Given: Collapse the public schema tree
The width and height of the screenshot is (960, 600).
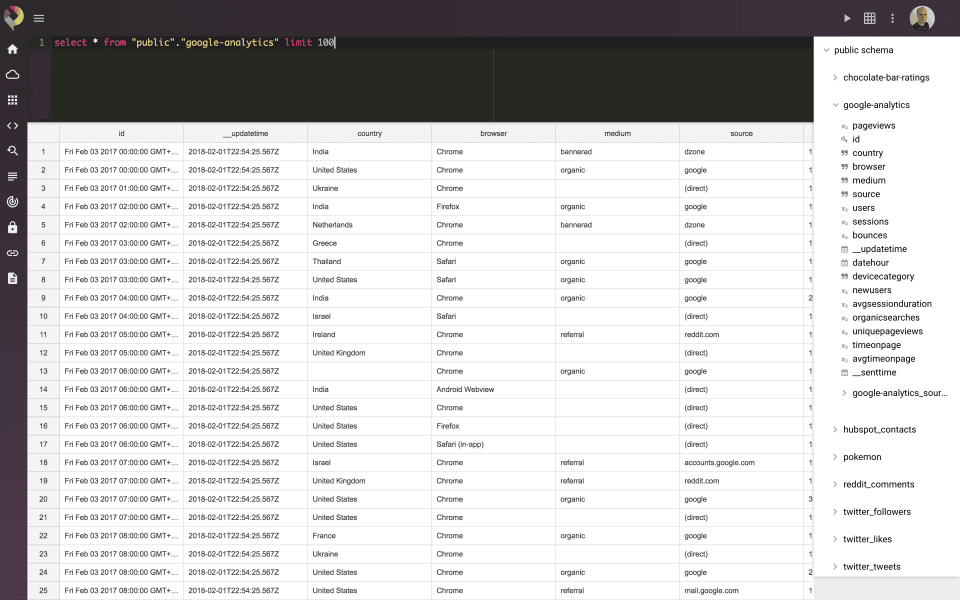Looking at the screenshot, I should click(825, 50).
